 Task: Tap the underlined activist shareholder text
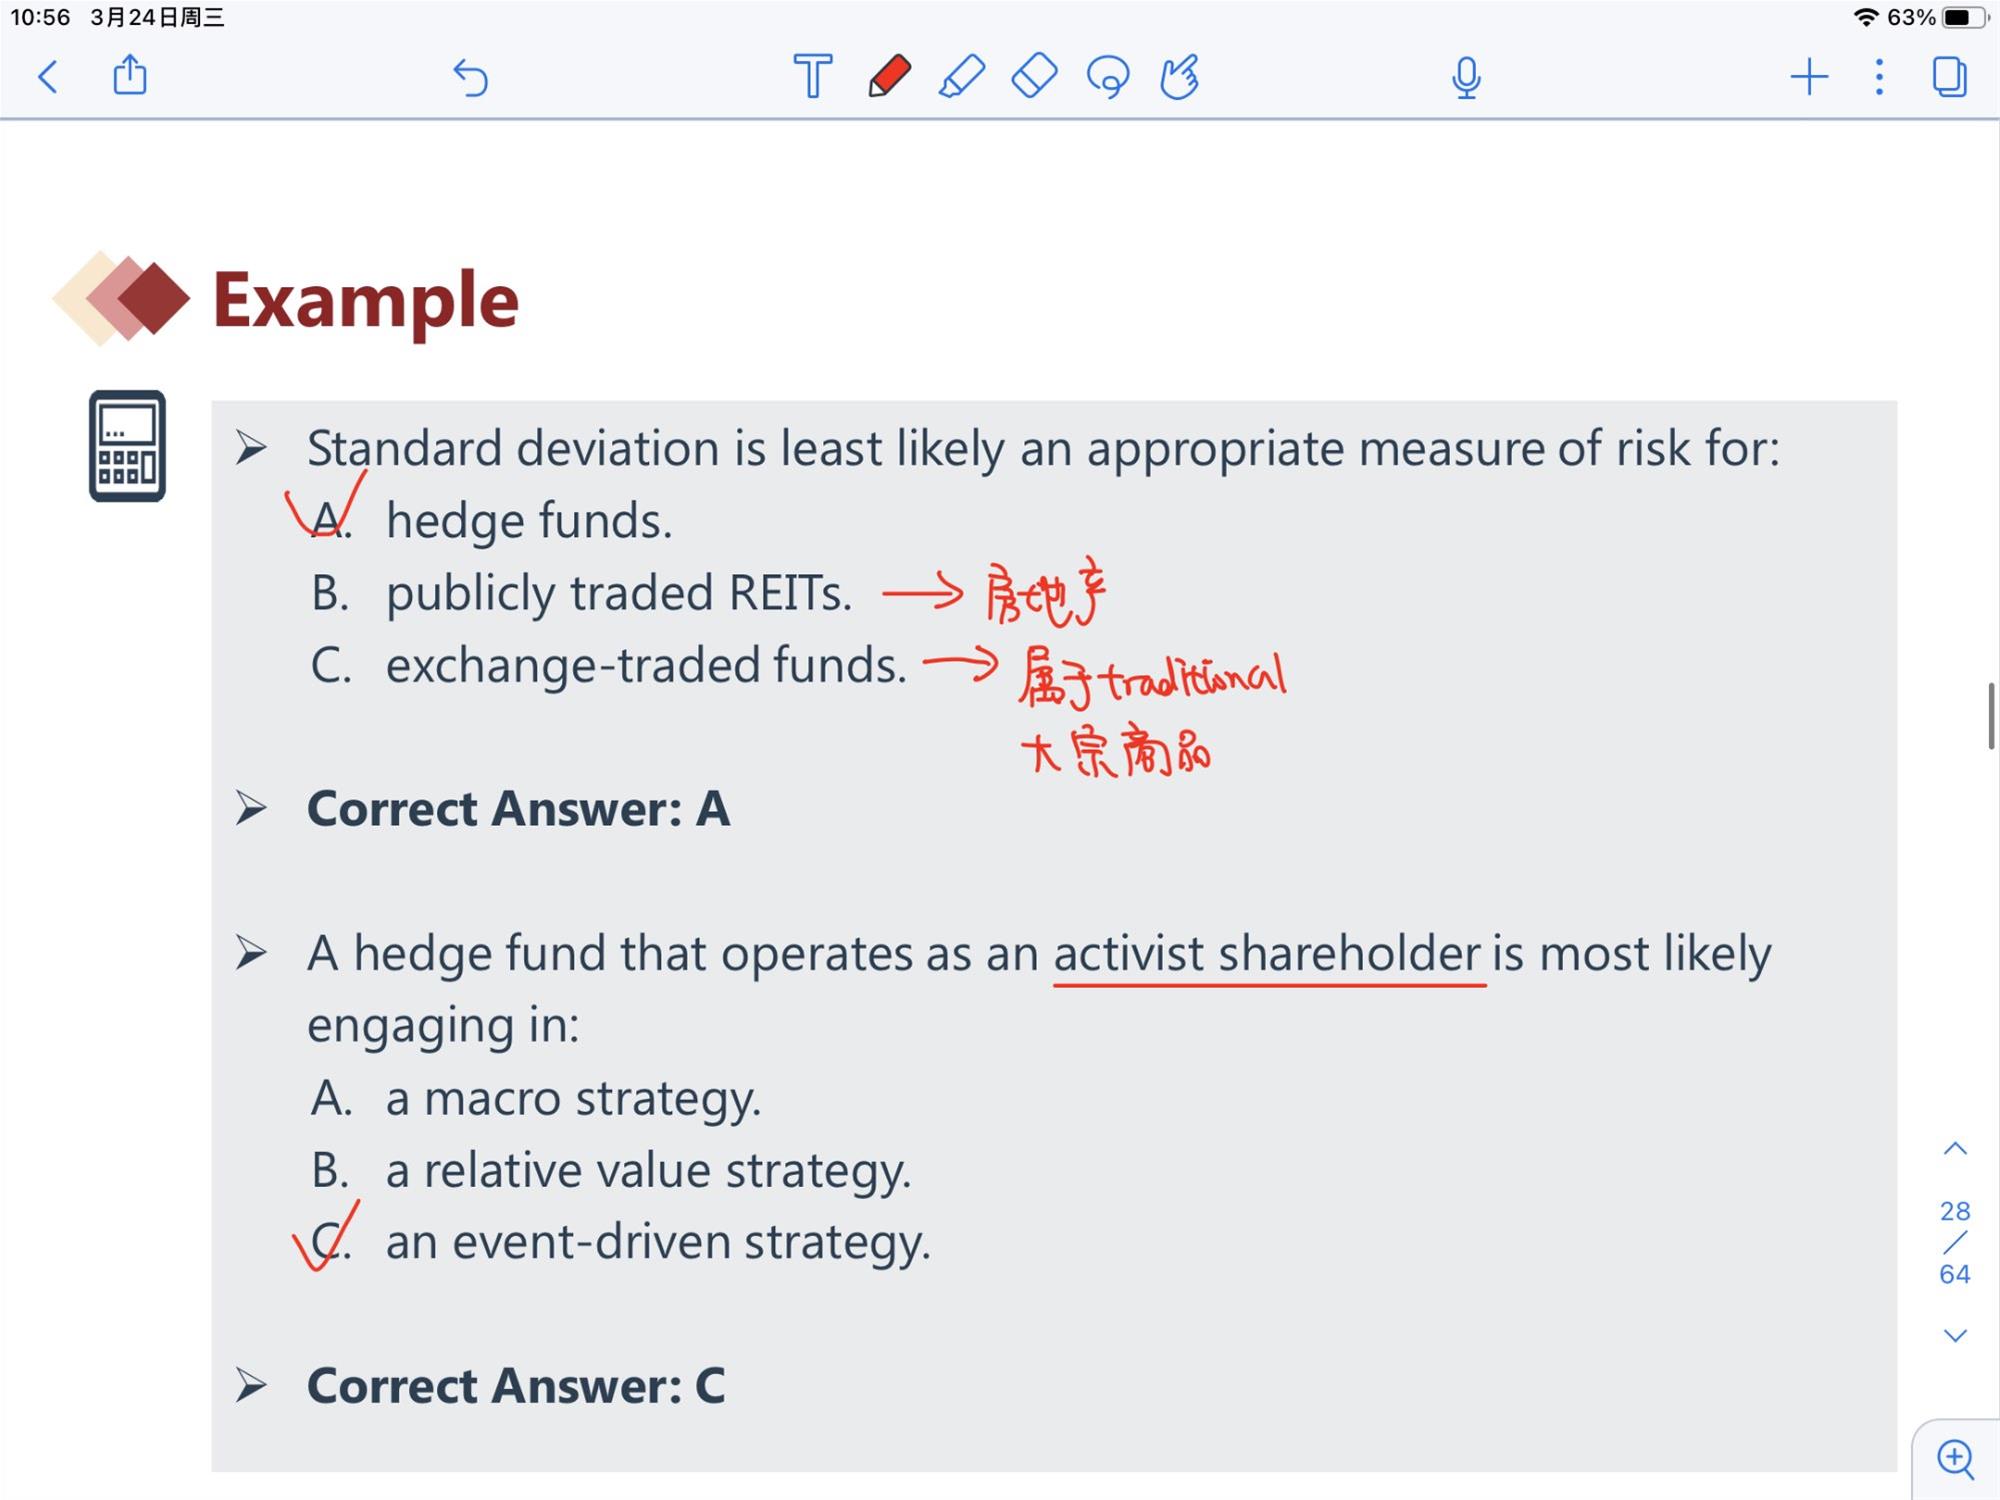[1268, 953]
